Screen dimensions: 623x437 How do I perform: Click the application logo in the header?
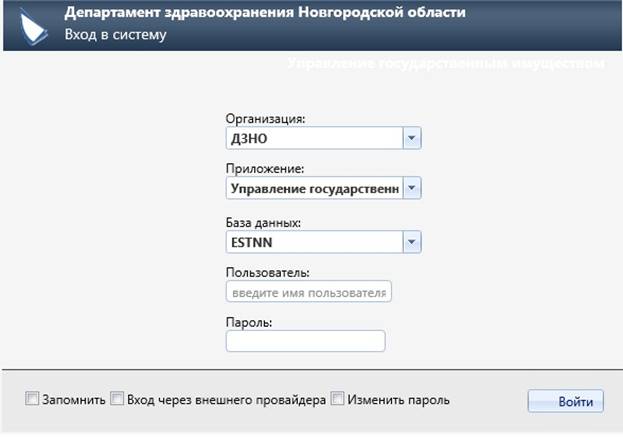33,25
